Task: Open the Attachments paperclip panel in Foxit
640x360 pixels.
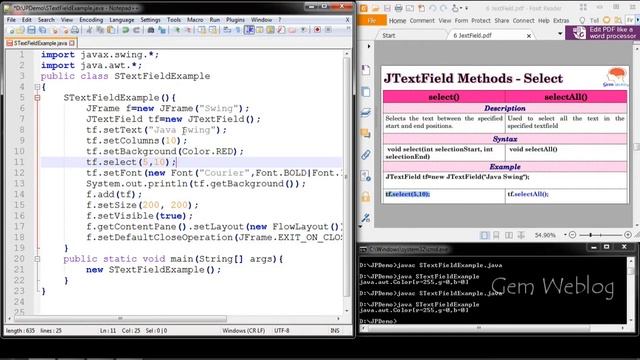Action: [x=366, y=155]
